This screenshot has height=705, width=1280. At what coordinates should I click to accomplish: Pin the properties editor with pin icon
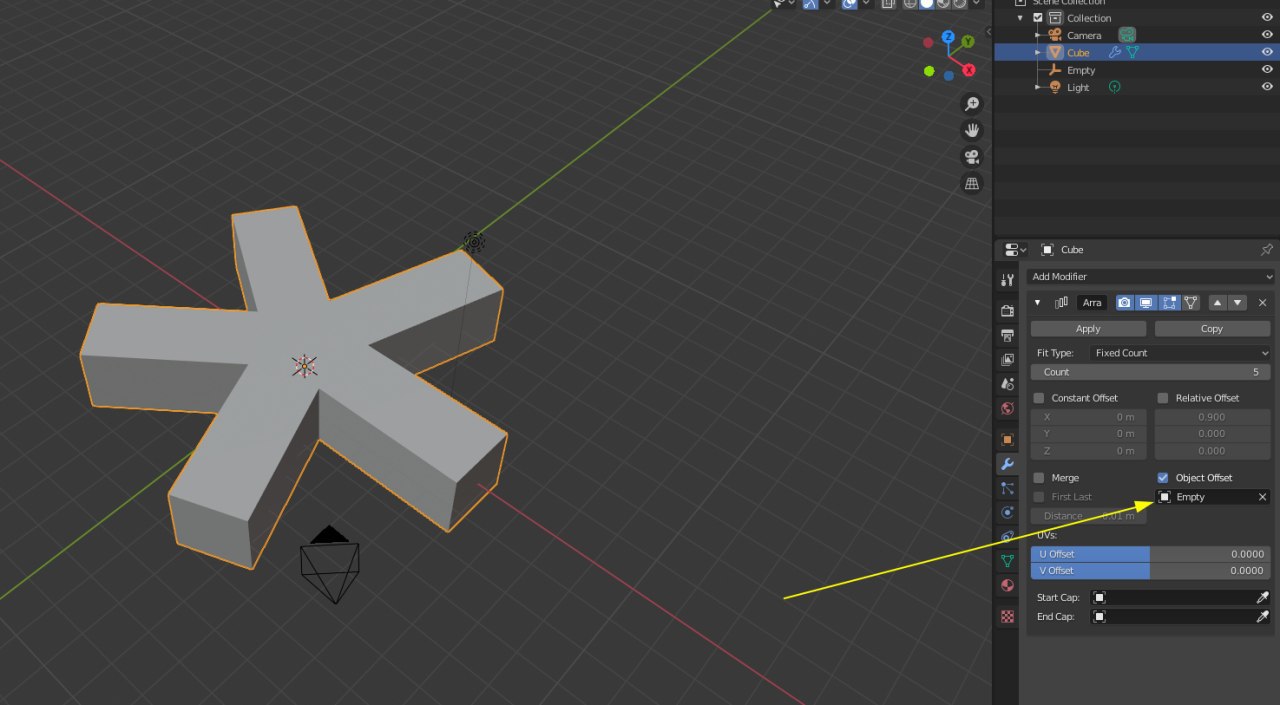(1266, 250)
